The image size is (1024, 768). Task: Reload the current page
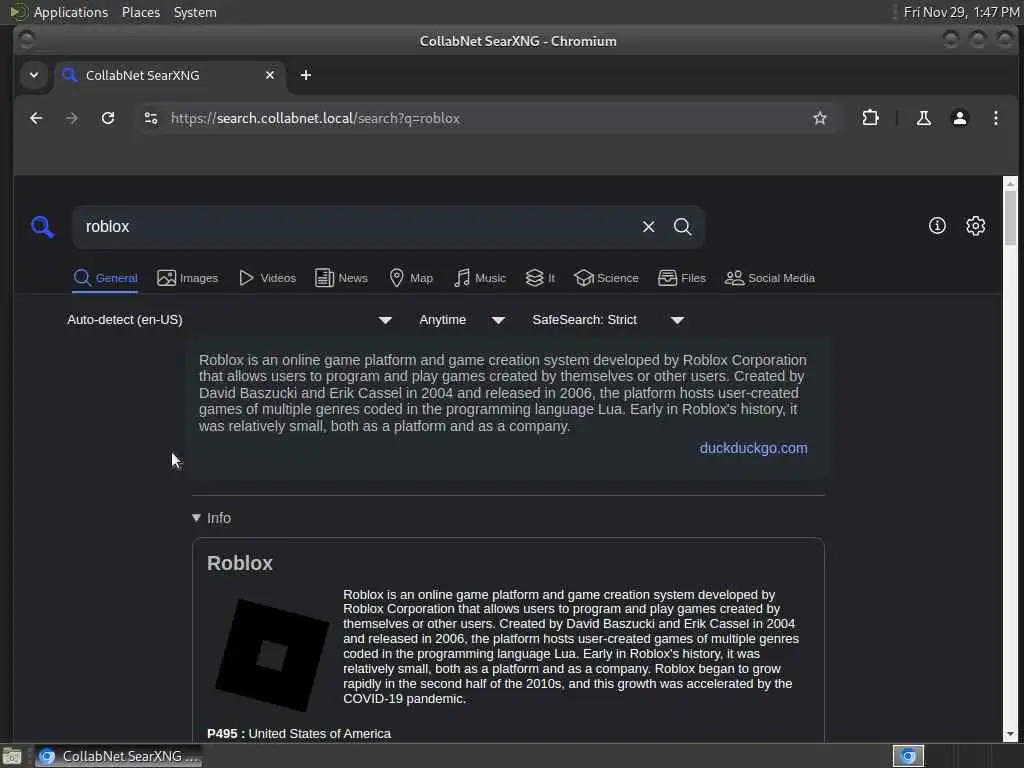tap(108, 118)
